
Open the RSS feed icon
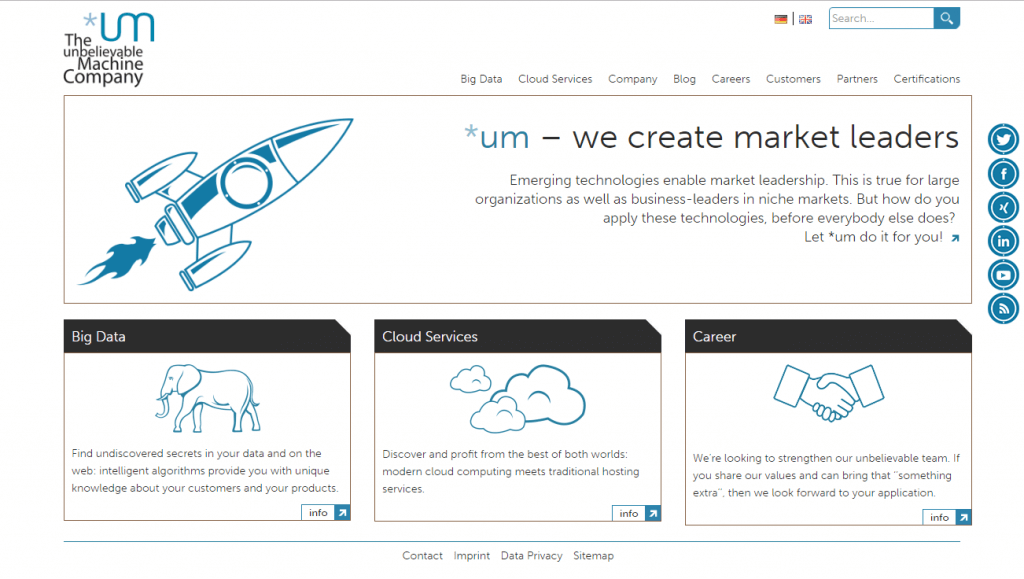(x=1003, y=309)
